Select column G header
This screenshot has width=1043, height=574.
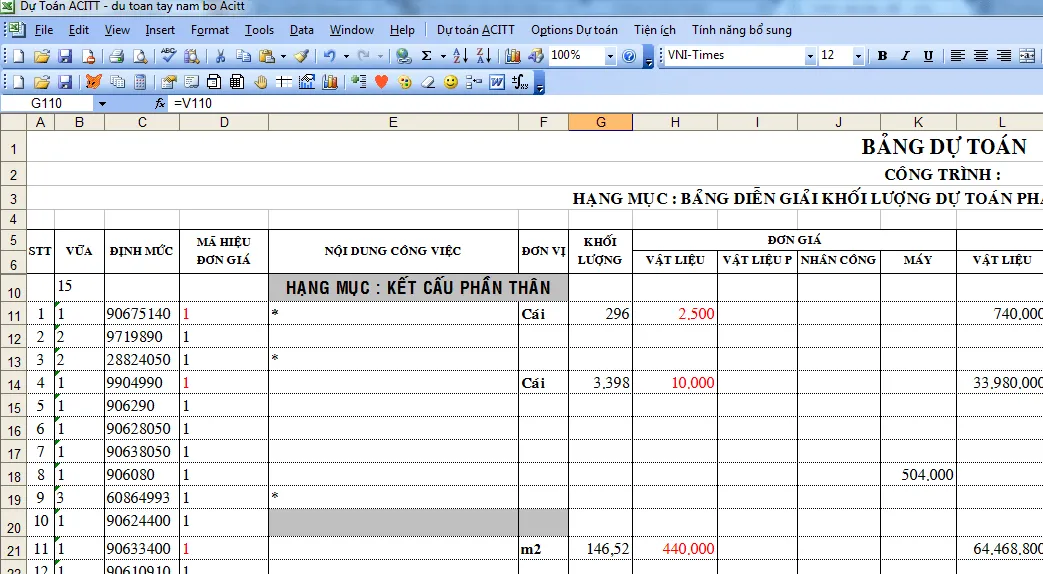(600, 122)
